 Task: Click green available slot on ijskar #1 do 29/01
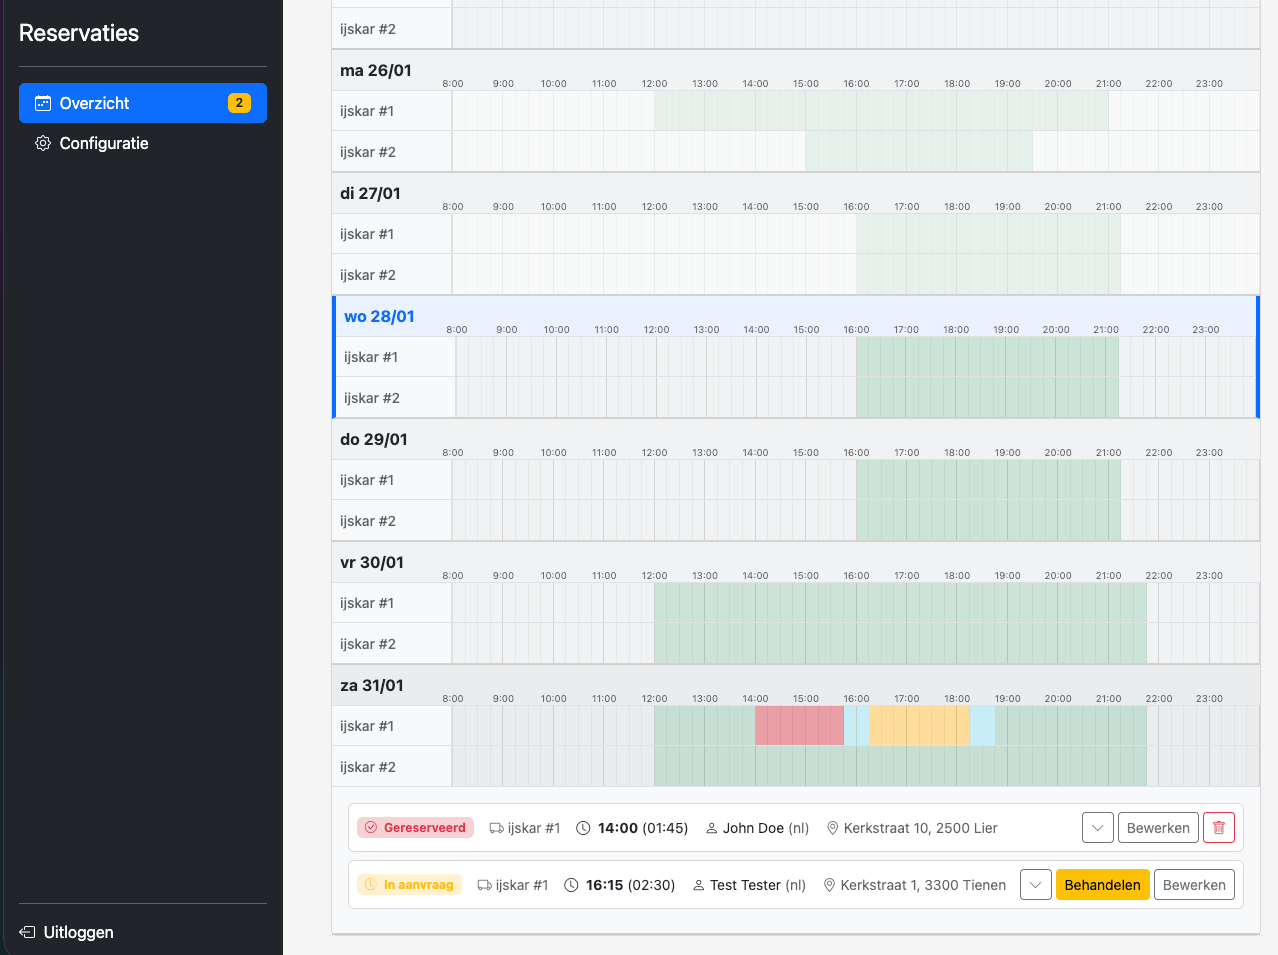988,480
